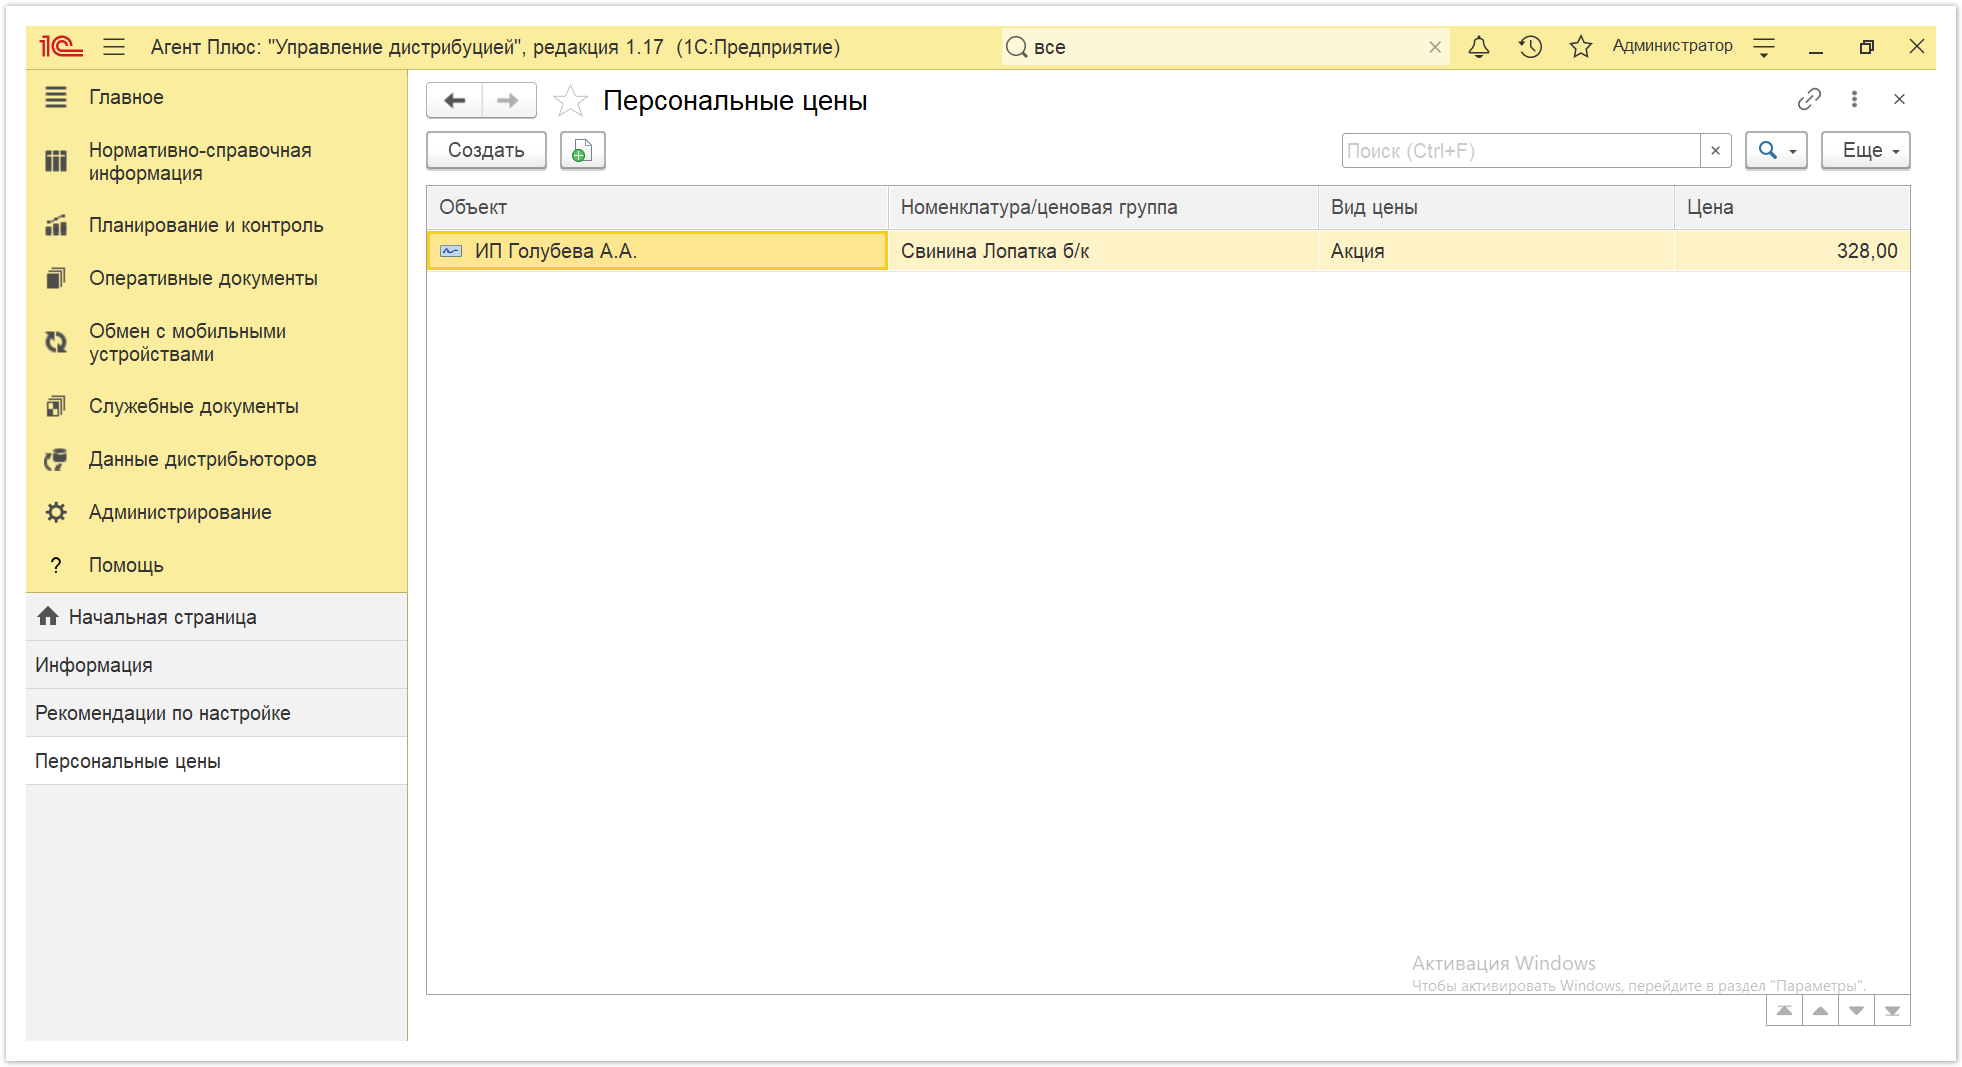Open Нормативно-справочная информация section
This screenshot has width=1962, height=1067.
216,161
